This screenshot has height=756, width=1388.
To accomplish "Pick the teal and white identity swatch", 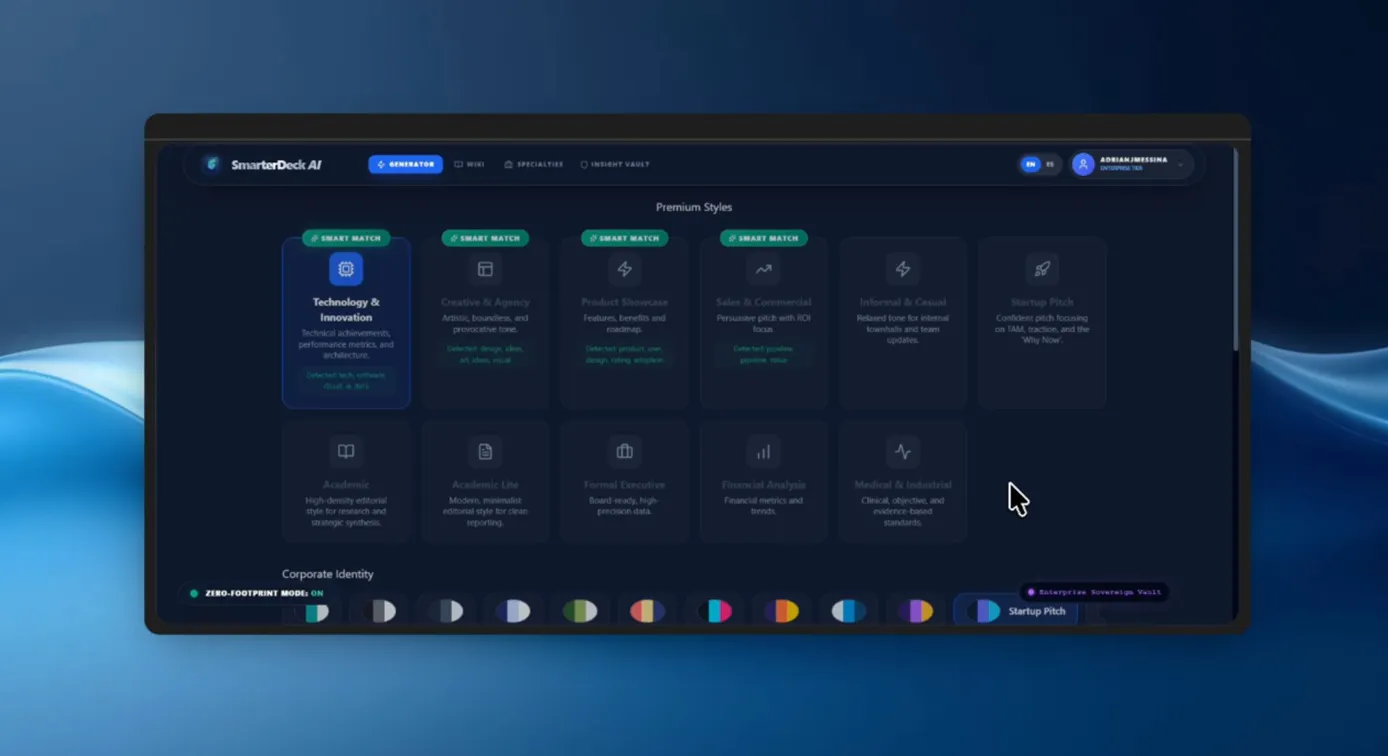I will 314,611.
